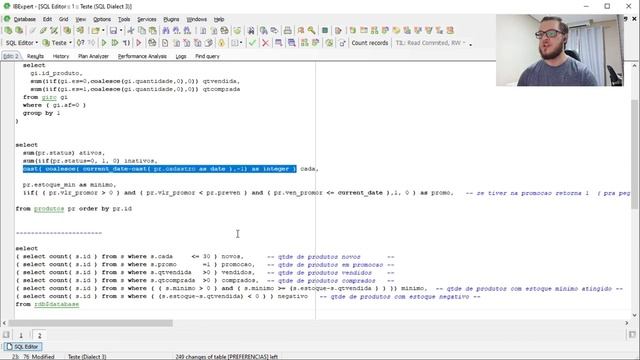Switch to the Results tab
This screenshot has width=640, height=360.
tap(35, 56)
